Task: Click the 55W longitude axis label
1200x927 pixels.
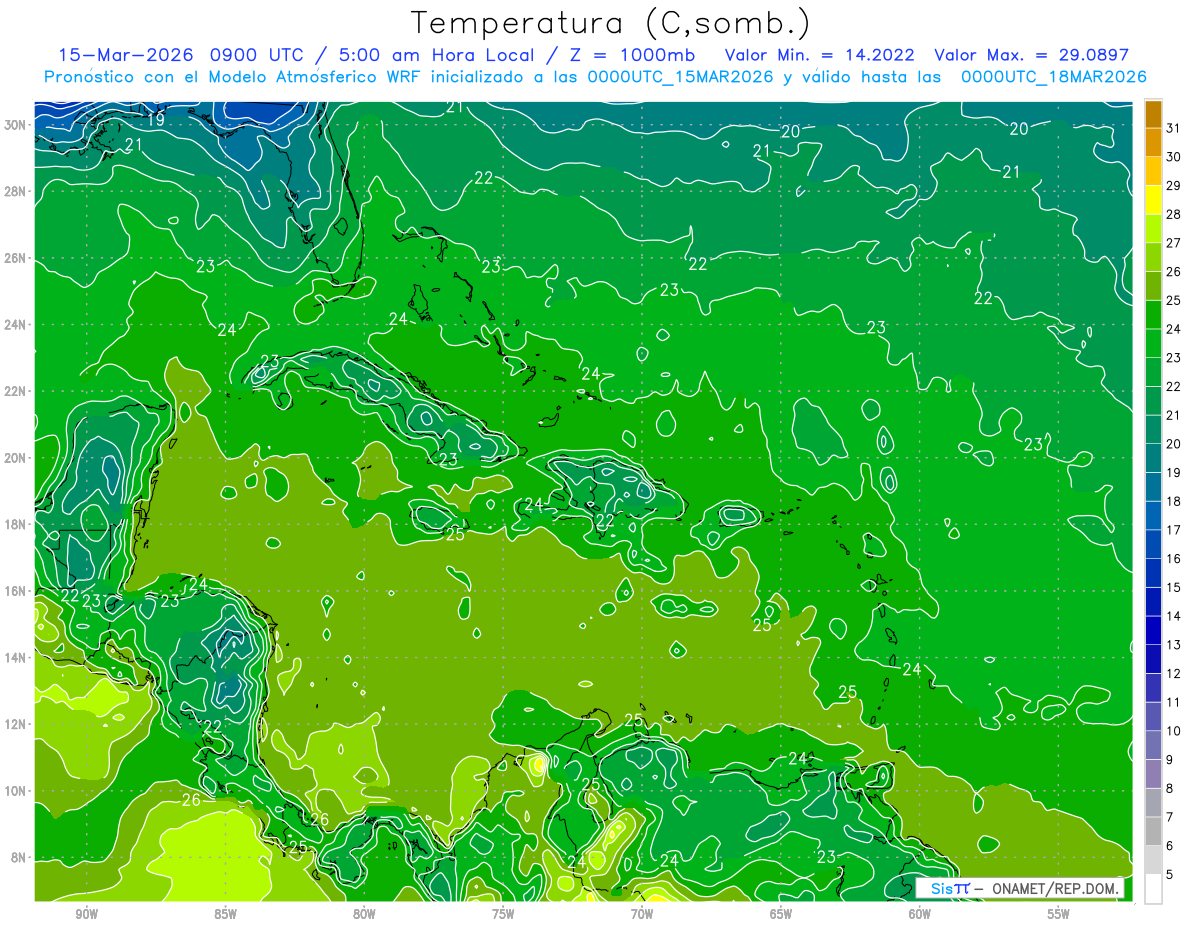Action: (1058, 915)
